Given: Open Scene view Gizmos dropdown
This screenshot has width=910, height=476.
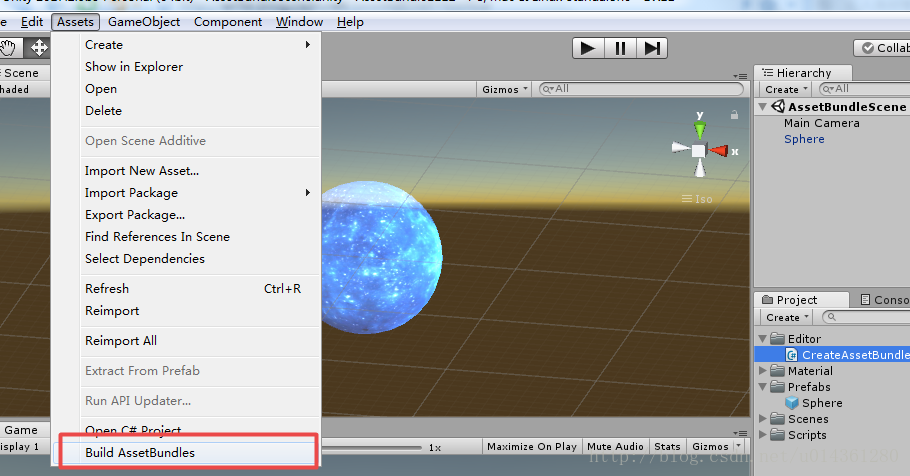Looking at the screenshot, I should tap(505, 89).
